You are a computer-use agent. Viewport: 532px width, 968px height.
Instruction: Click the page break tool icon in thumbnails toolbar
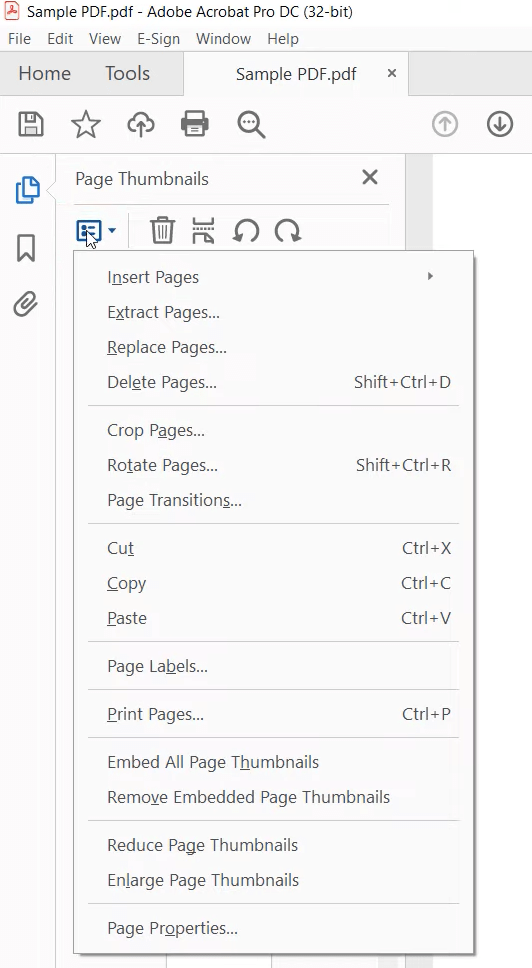[203, 230]
